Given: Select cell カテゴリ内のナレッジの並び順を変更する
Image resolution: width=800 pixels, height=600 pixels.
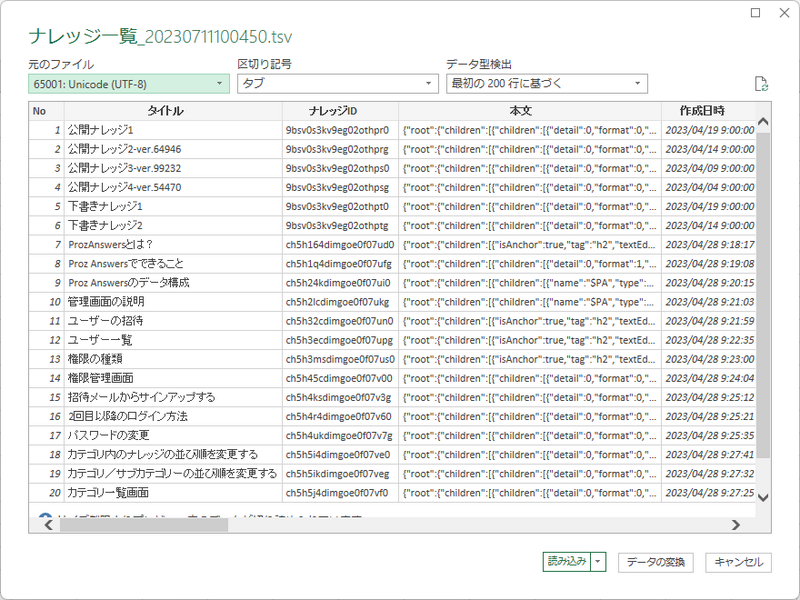Looking at the screenshot, I should [x=173, y=455].
